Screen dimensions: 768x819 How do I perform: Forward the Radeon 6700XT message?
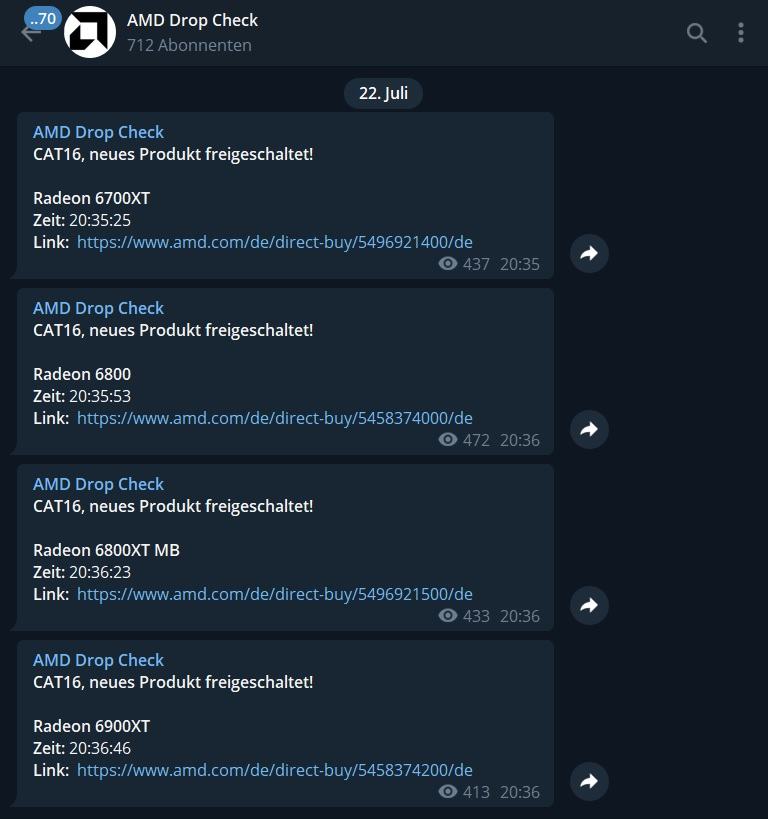(x=589, y=254)
